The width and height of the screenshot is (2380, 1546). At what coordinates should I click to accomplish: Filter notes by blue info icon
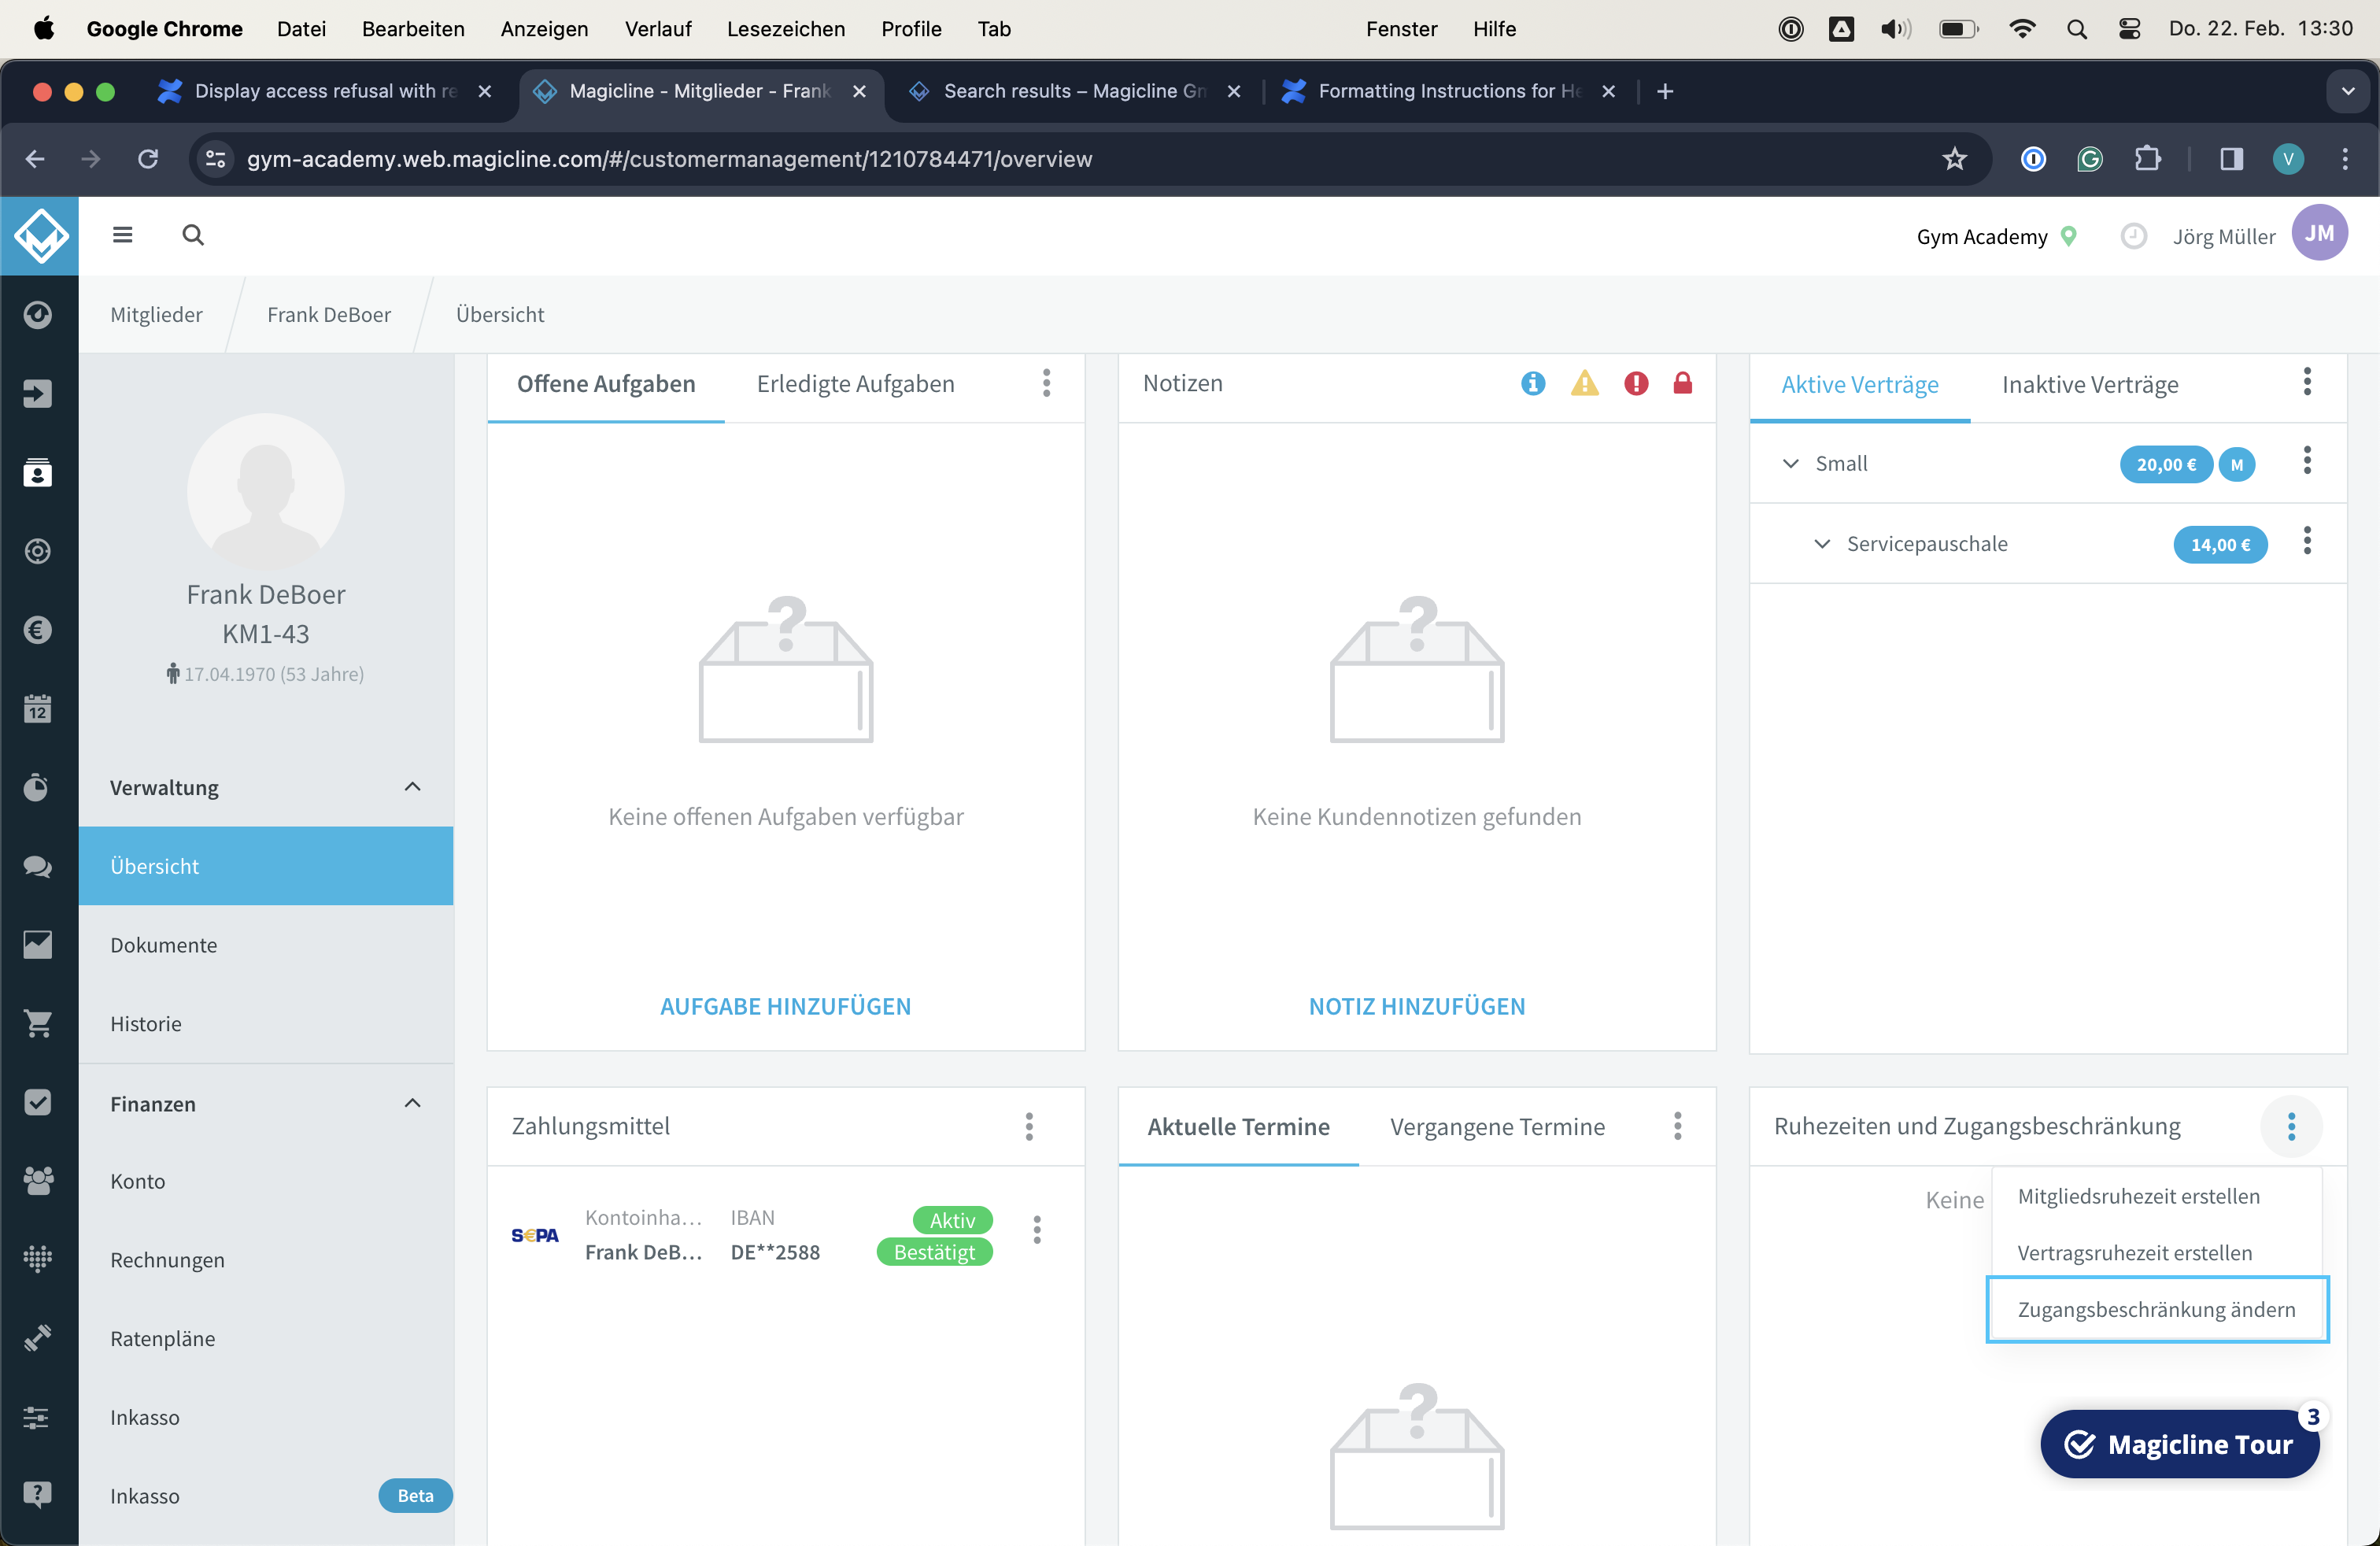[1532, 383]
